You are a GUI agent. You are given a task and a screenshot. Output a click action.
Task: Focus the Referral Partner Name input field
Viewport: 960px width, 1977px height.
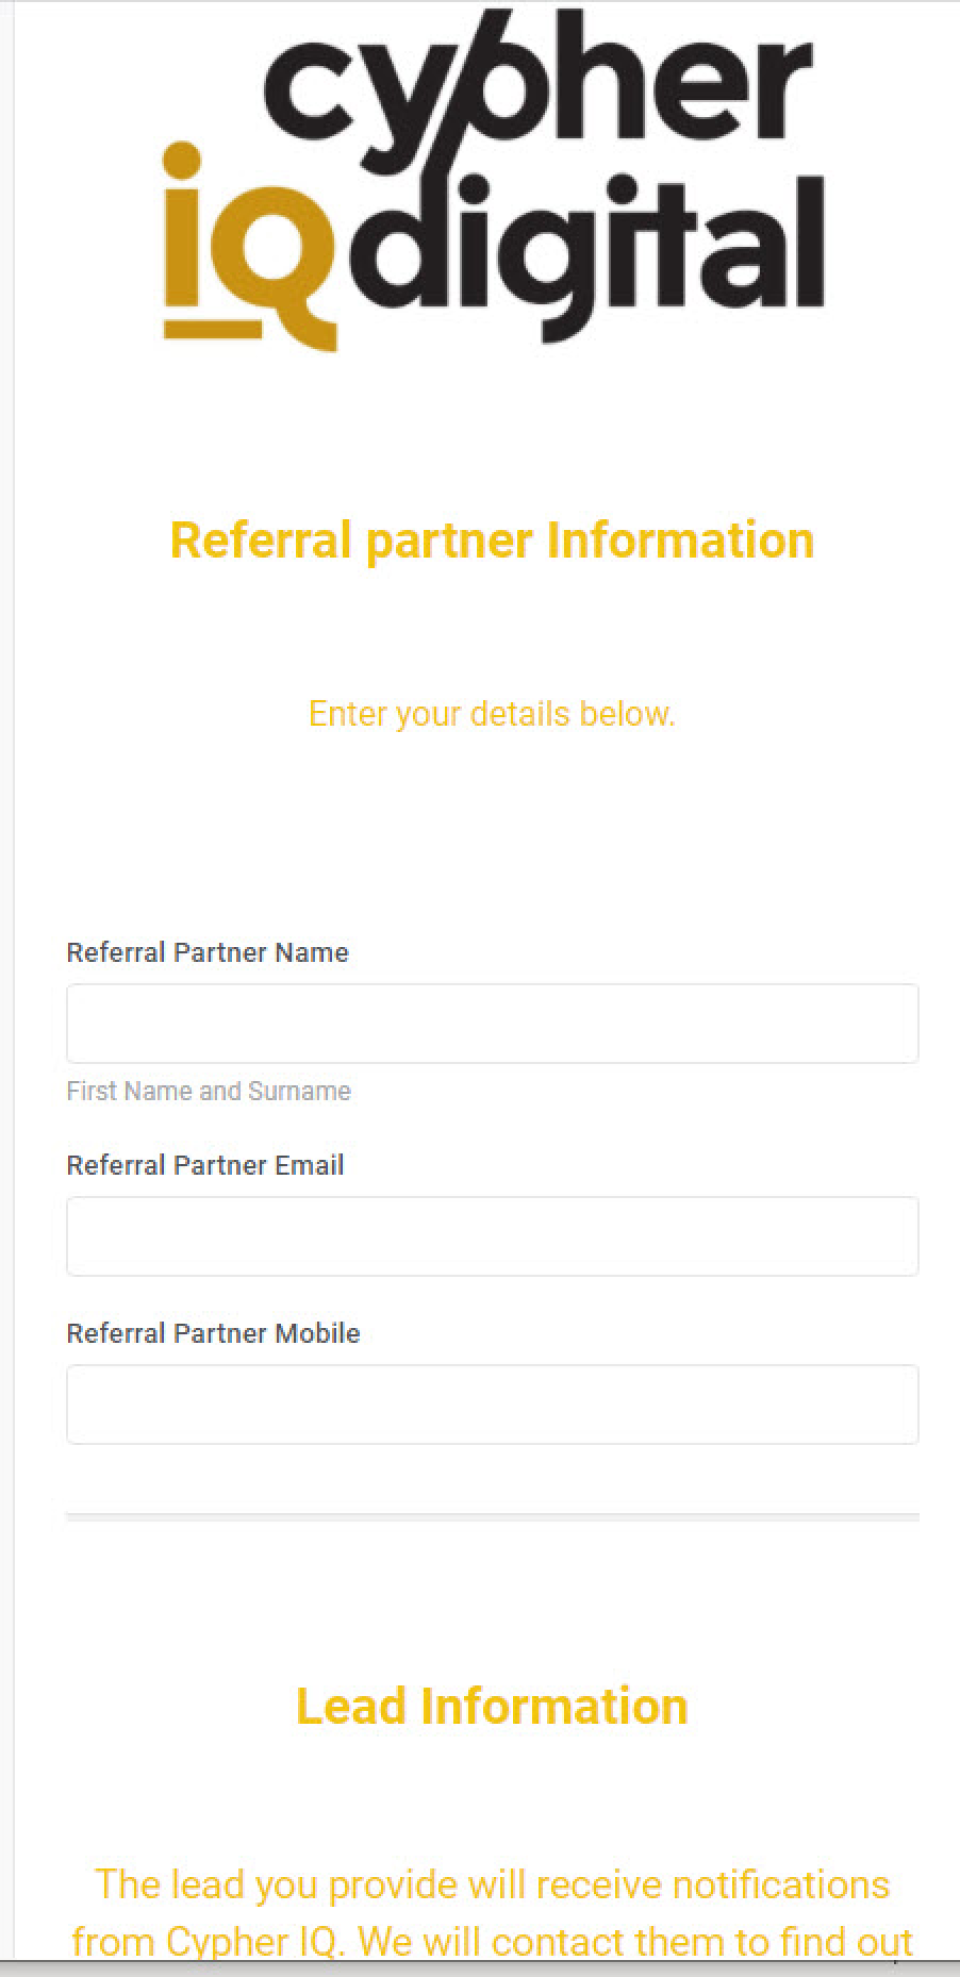coord(492,1023)
